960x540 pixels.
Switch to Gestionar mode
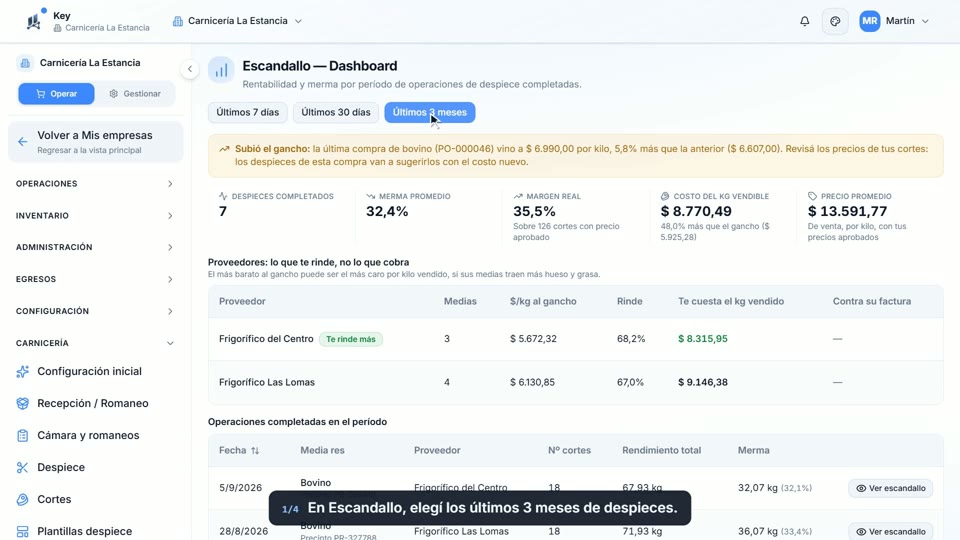135,94
